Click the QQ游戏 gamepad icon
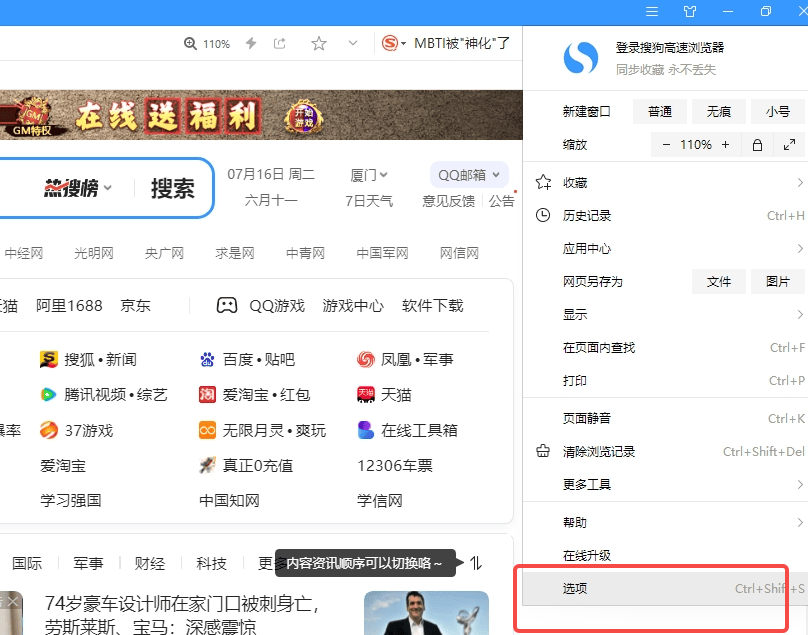This screenshot has width=808, height=635. 227,305
